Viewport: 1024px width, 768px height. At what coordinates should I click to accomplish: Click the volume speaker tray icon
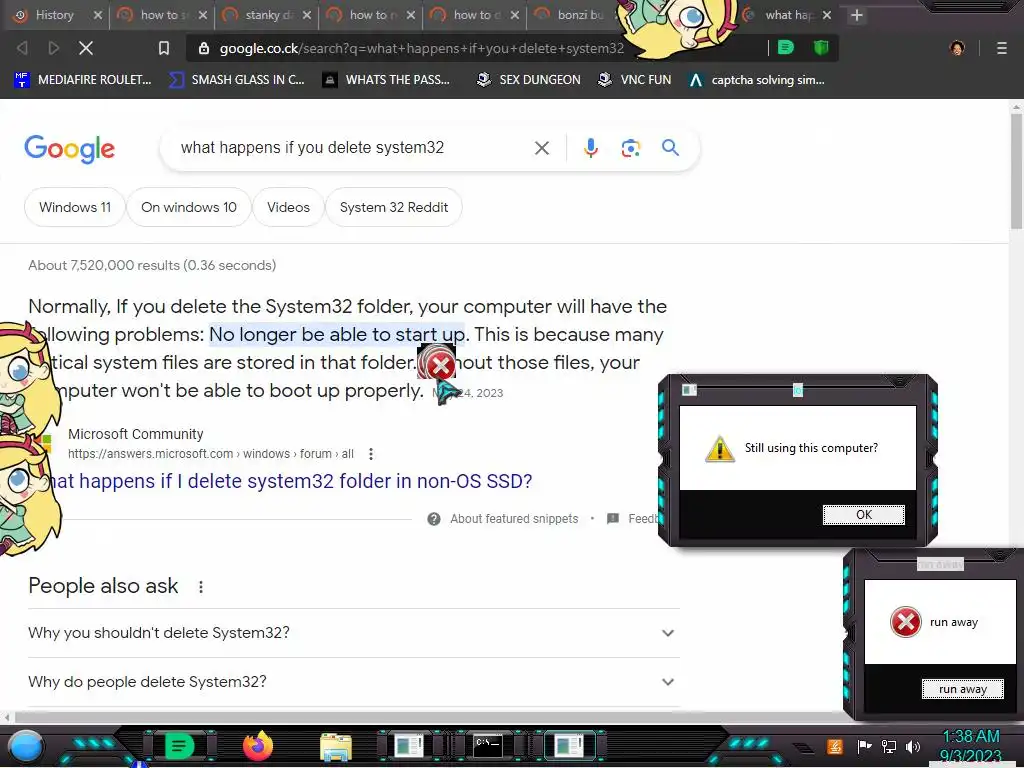tap(913, 746)
